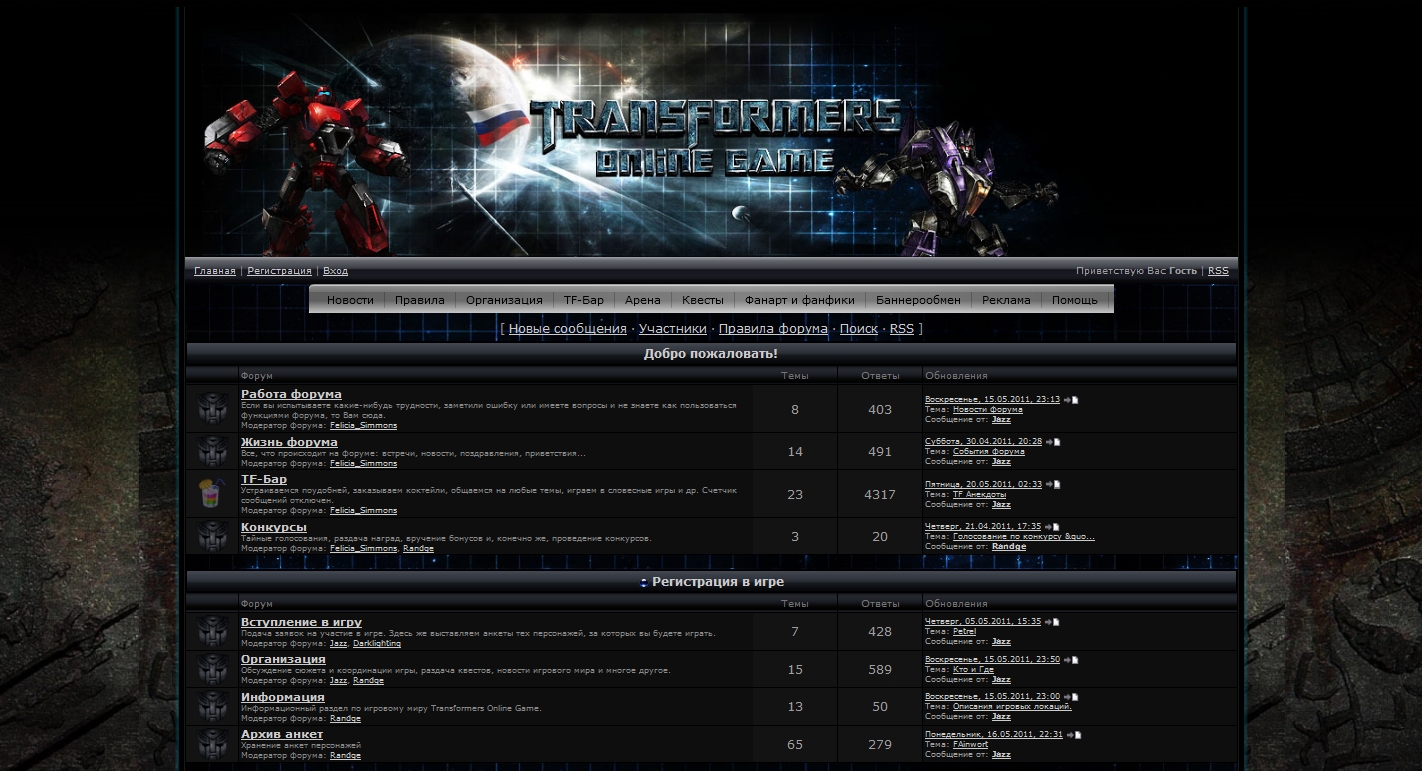Select the Арена menu item
Viewport: 1422px width, 771px height.
coord(642,300)
